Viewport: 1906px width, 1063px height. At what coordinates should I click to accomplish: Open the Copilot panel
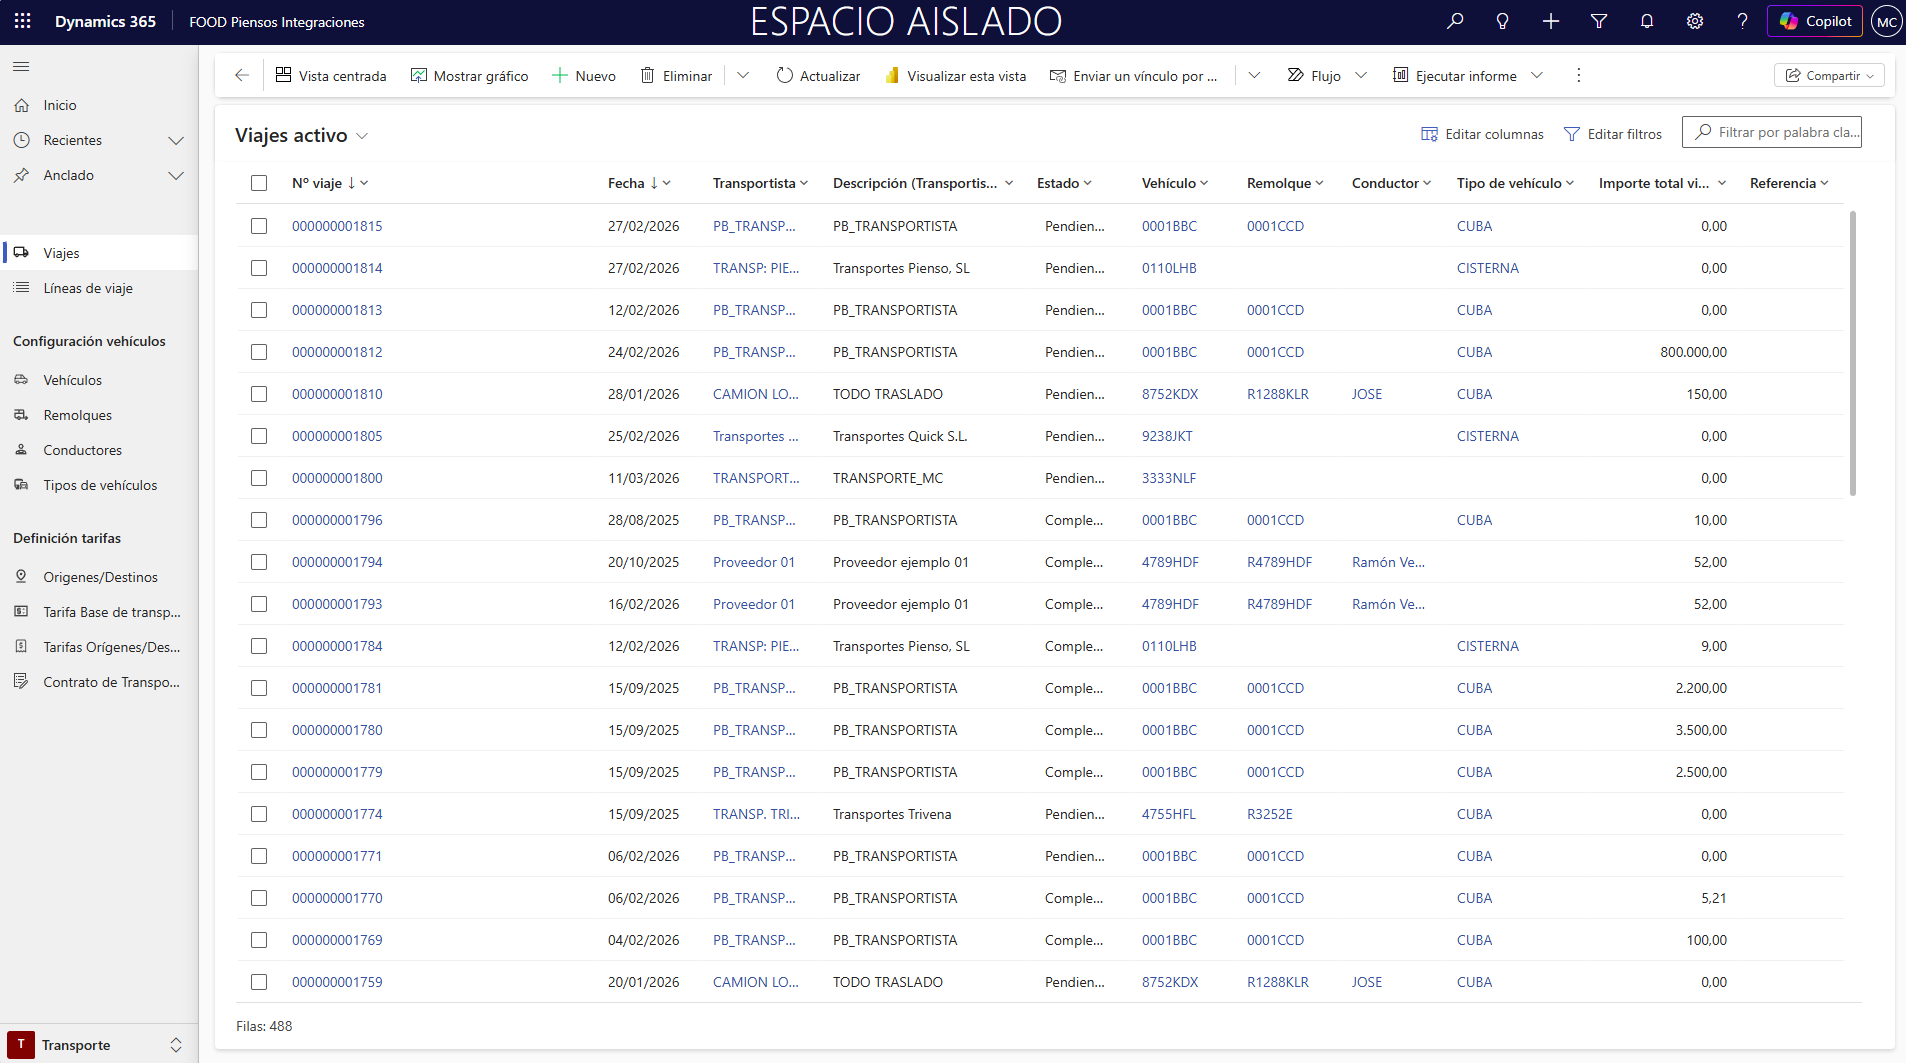(1815, 21)
